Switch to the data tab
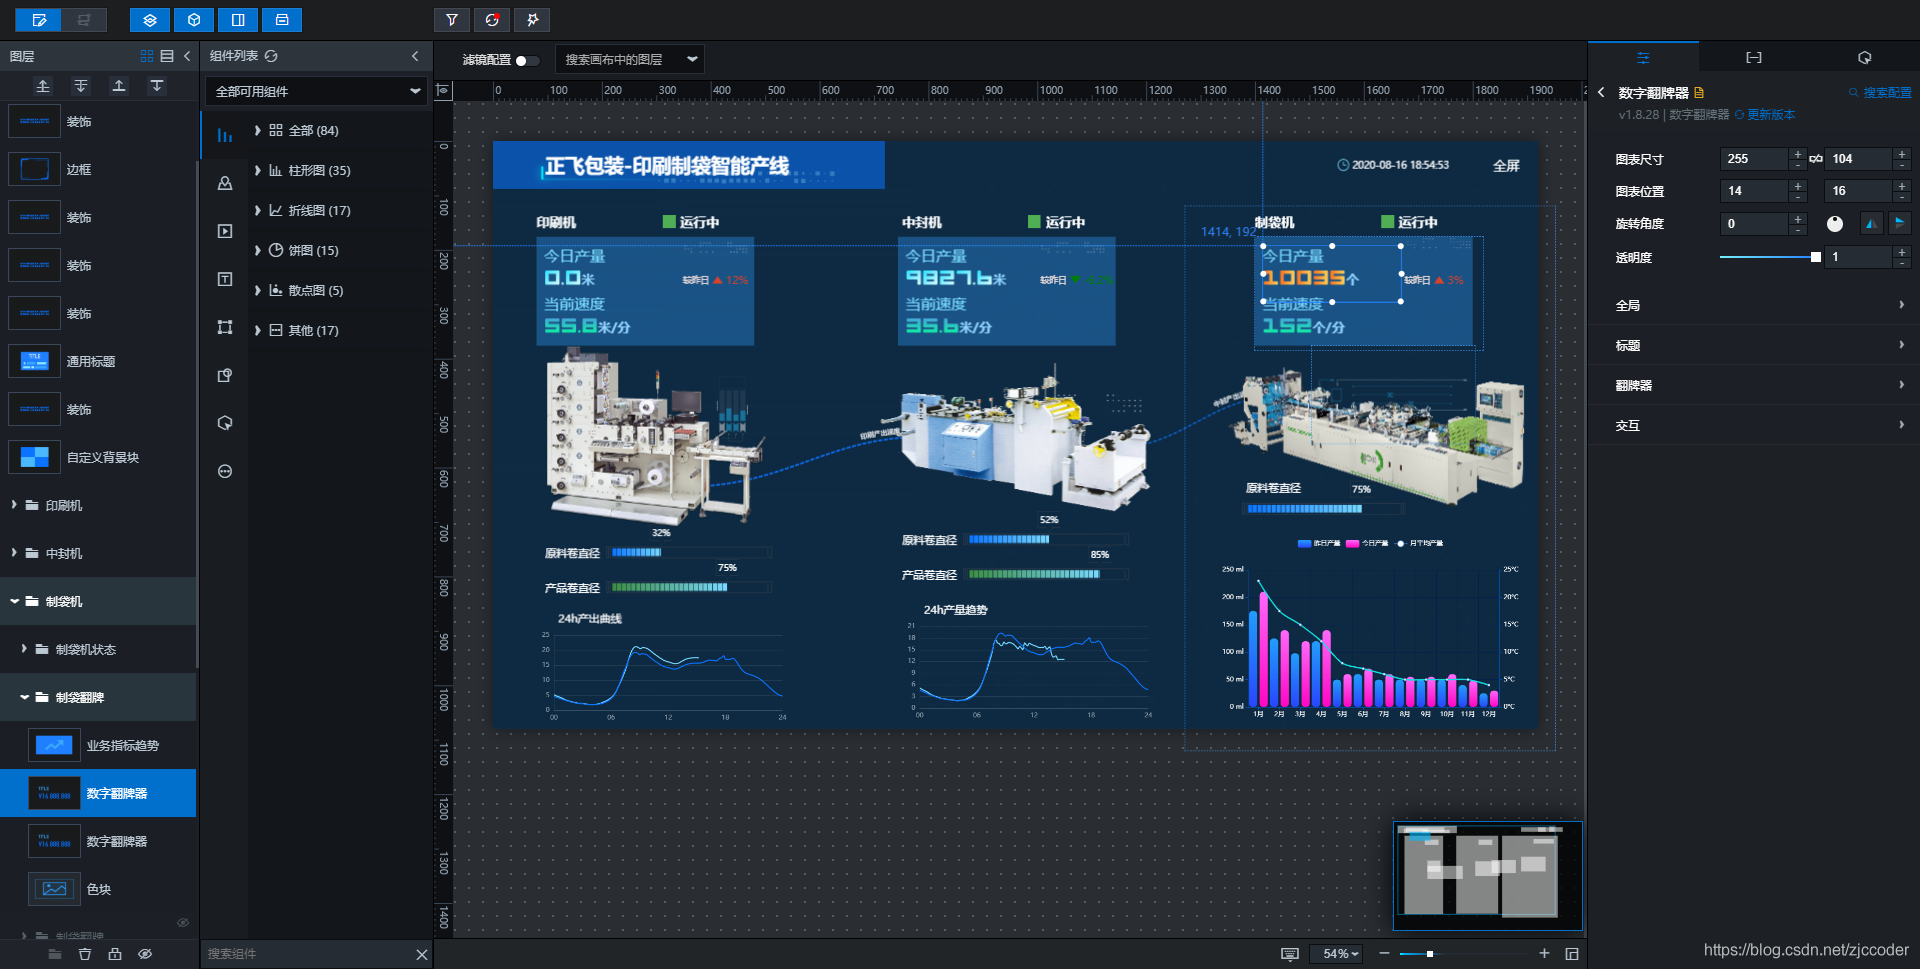This screenshot has width=1920, height=969. (x=1754, y=58)
